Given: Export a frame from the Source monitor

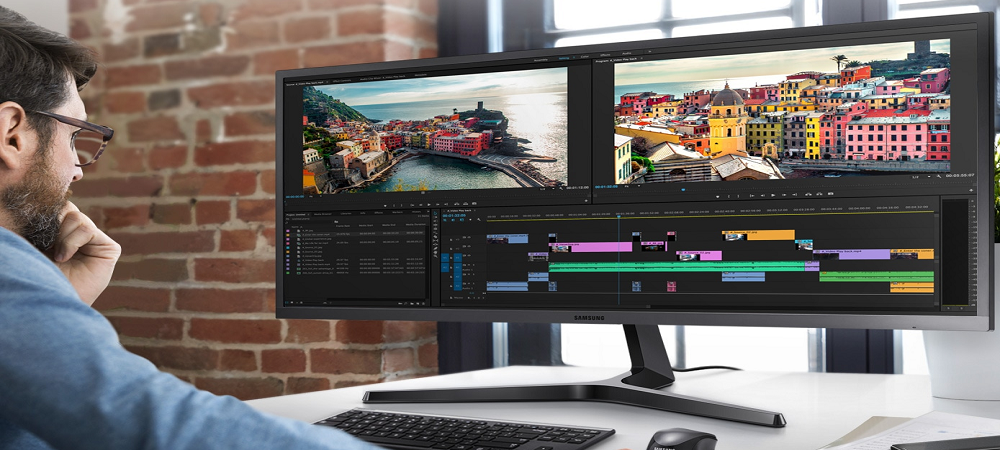Looking at the screenshot, I should tap(474, 203).
